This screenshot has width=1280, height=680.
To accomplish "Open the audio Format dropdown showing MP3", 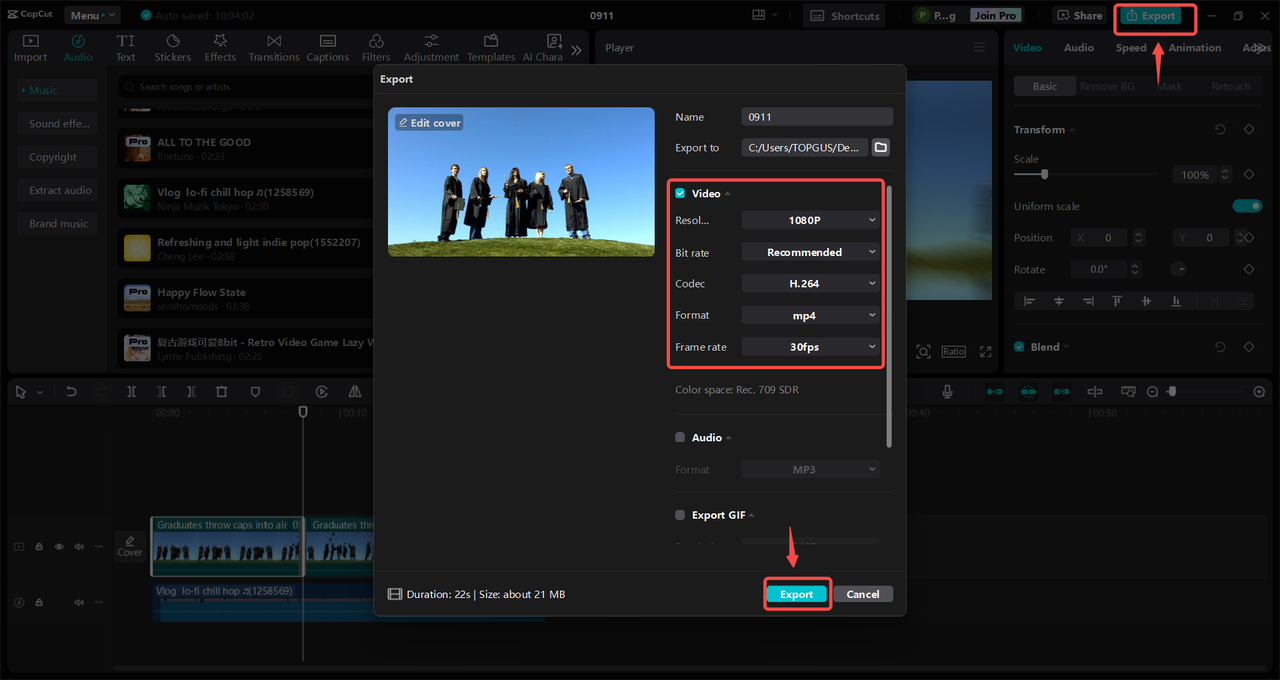I will (811, 469).
